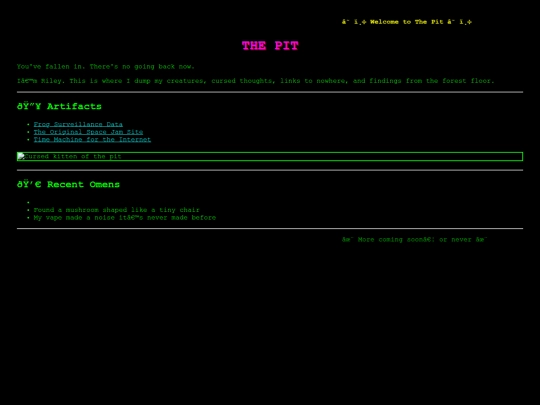
Task: Click 'Found a mushroom shaped like a tiny chair'
Action: (x=116, y=210)
